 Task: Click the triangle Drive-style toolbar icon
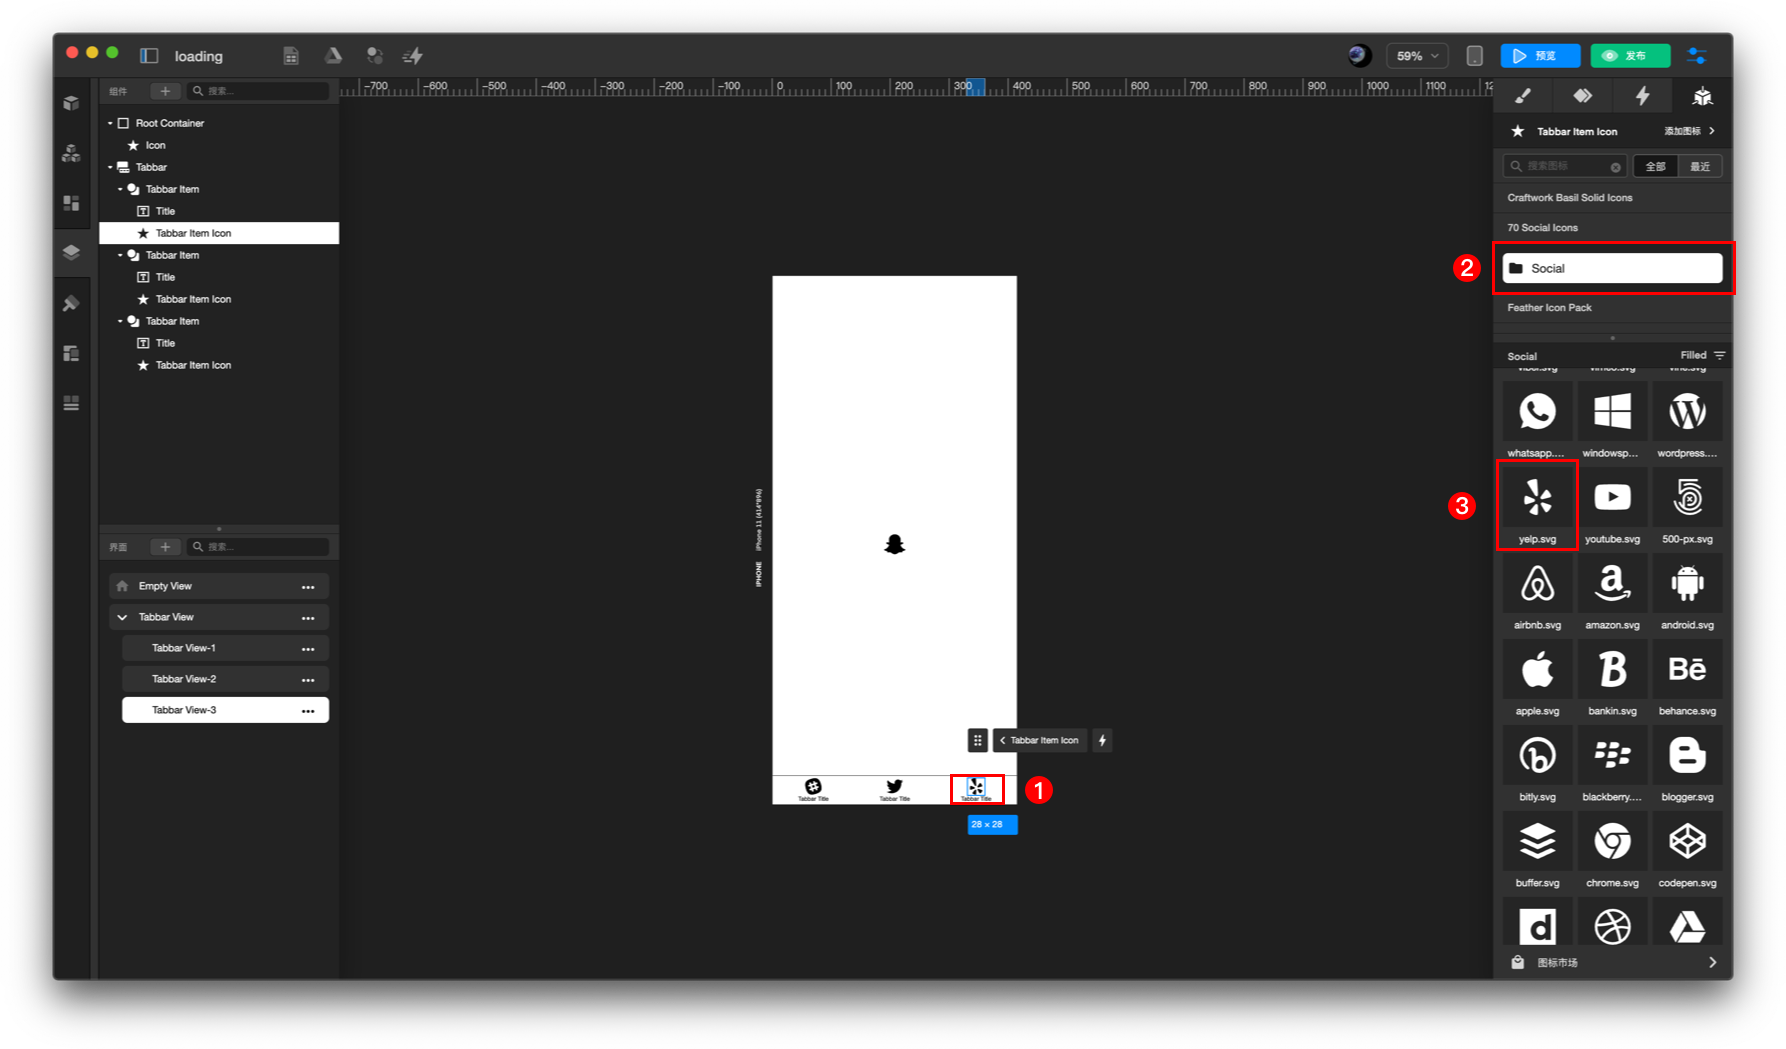333,56
